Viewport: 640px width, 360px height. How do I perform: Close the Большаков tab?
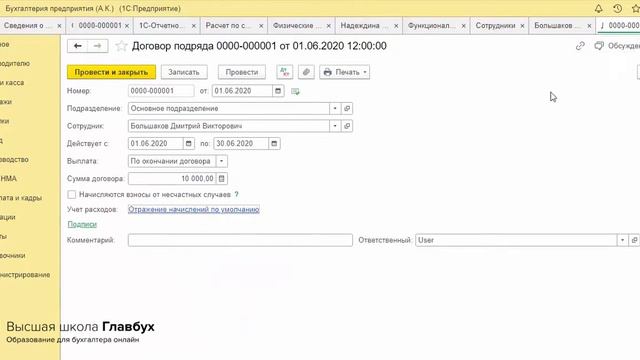pos(589,26)
